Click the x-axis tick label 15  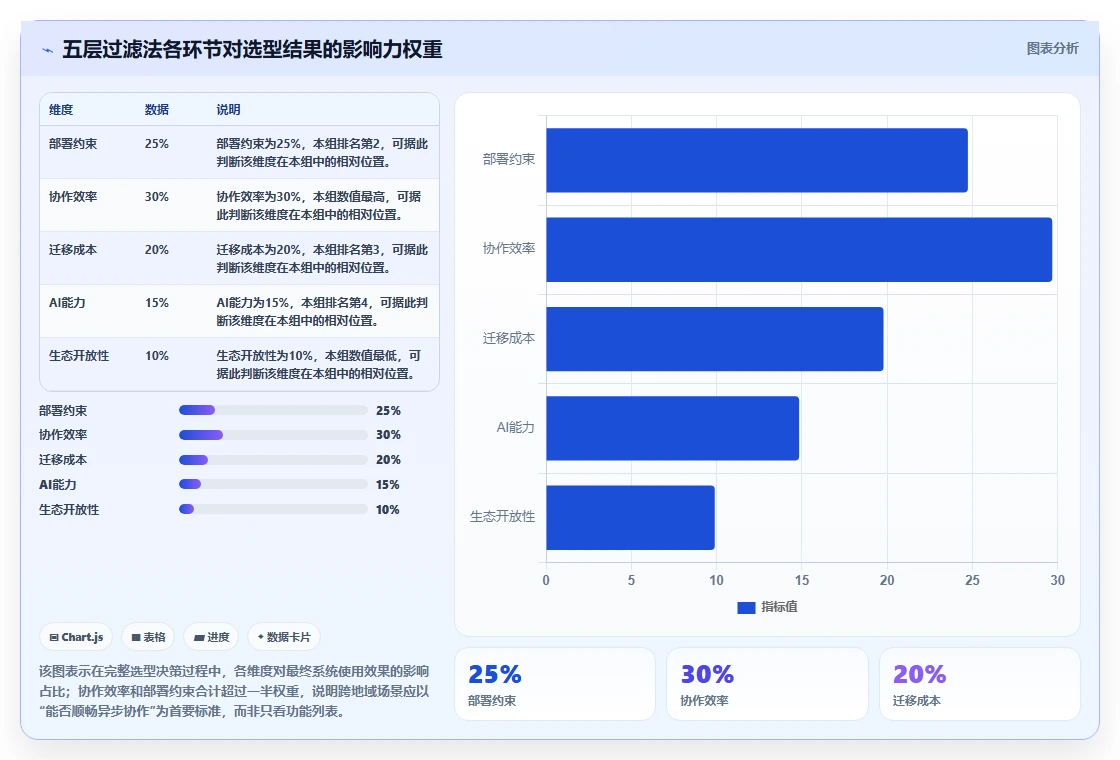coord(801,580)
